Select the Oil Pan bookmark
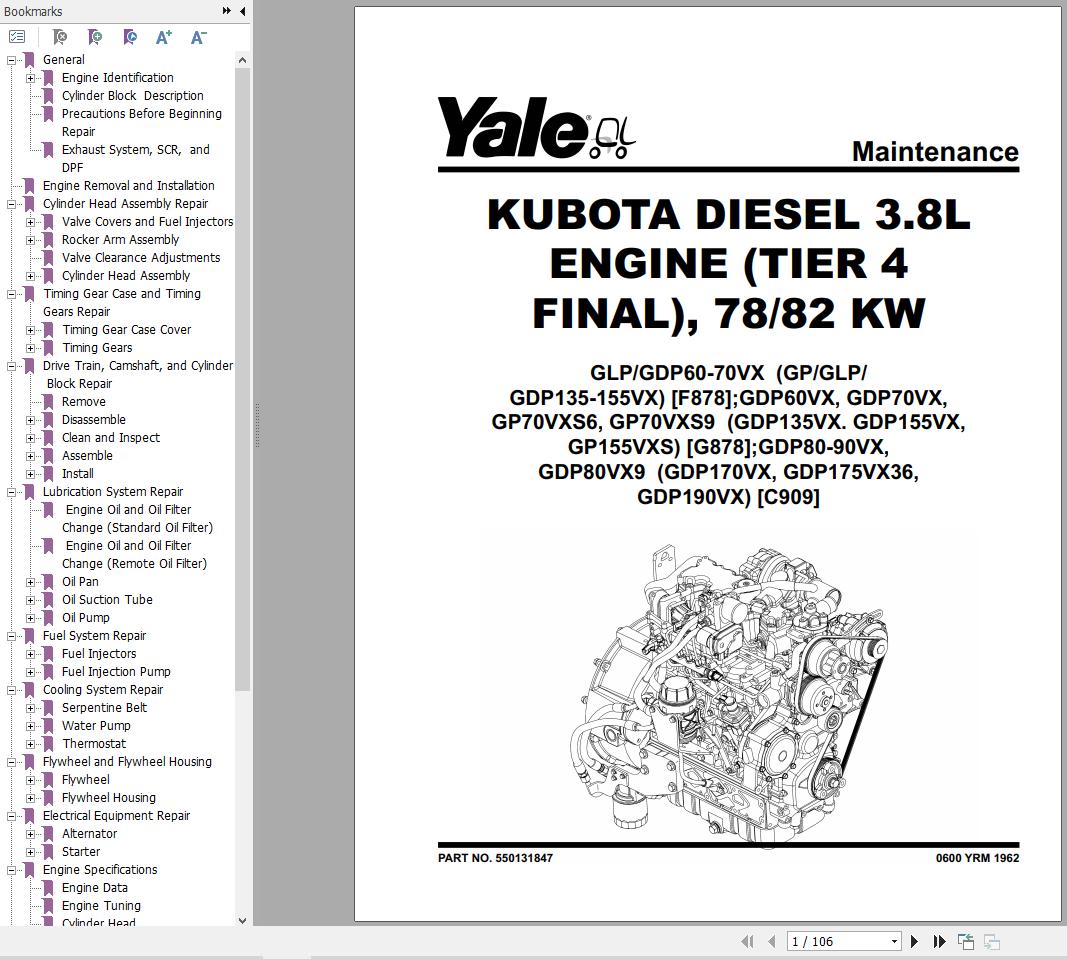Viewport: 1067px width, 959px height. [x=80, y=582]
